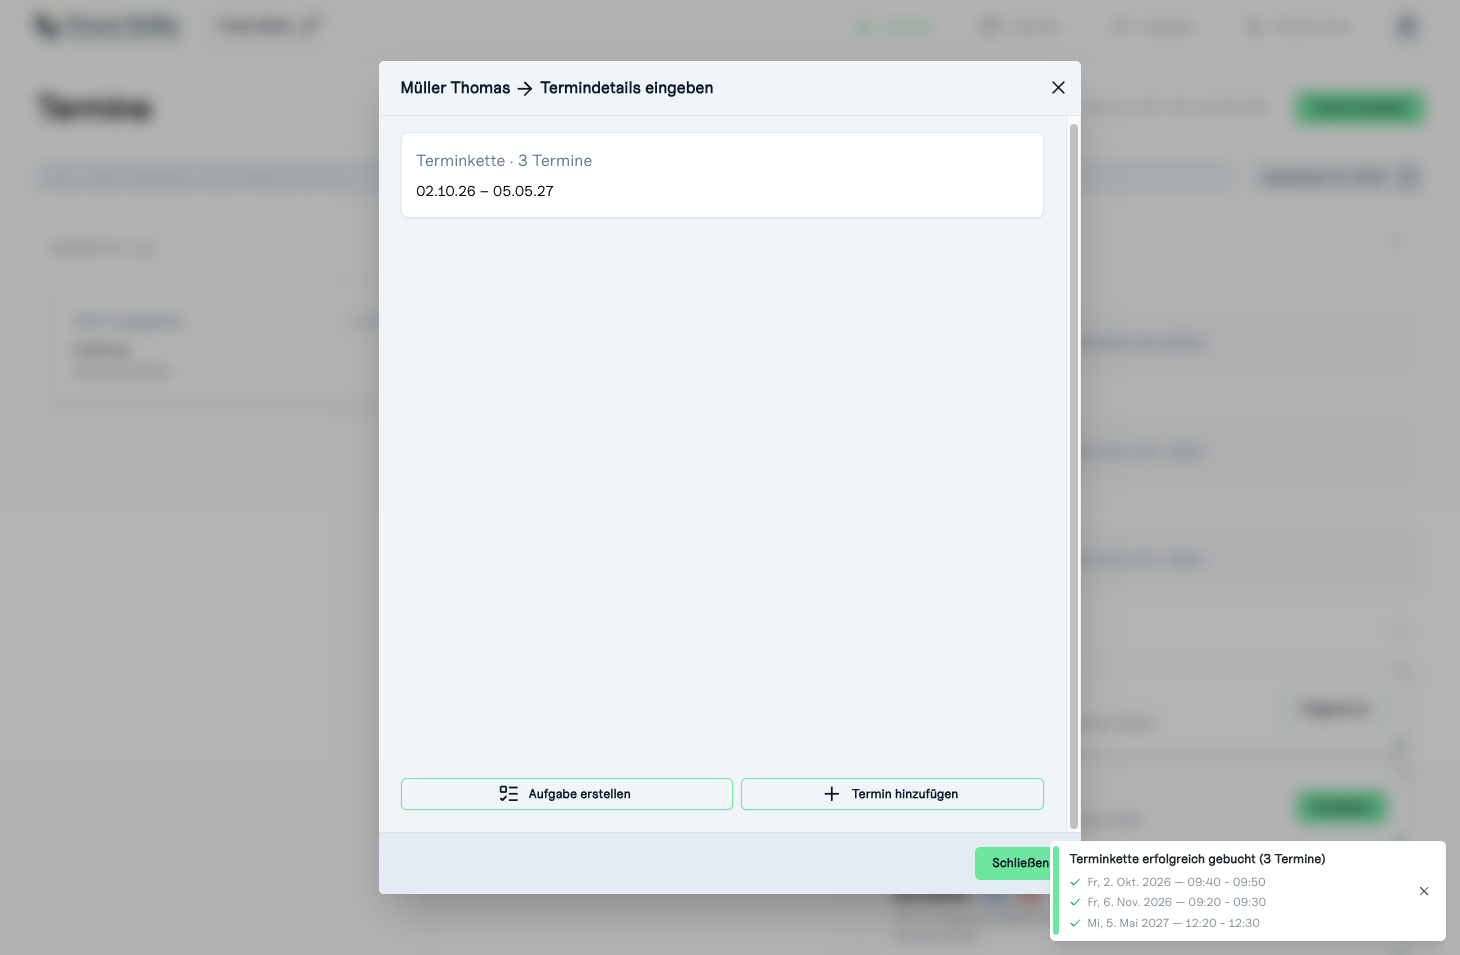The width and height of the screenshot is (1460, 955).
Task: Click the Müller Thomas name in header
Action: (455, 88)
